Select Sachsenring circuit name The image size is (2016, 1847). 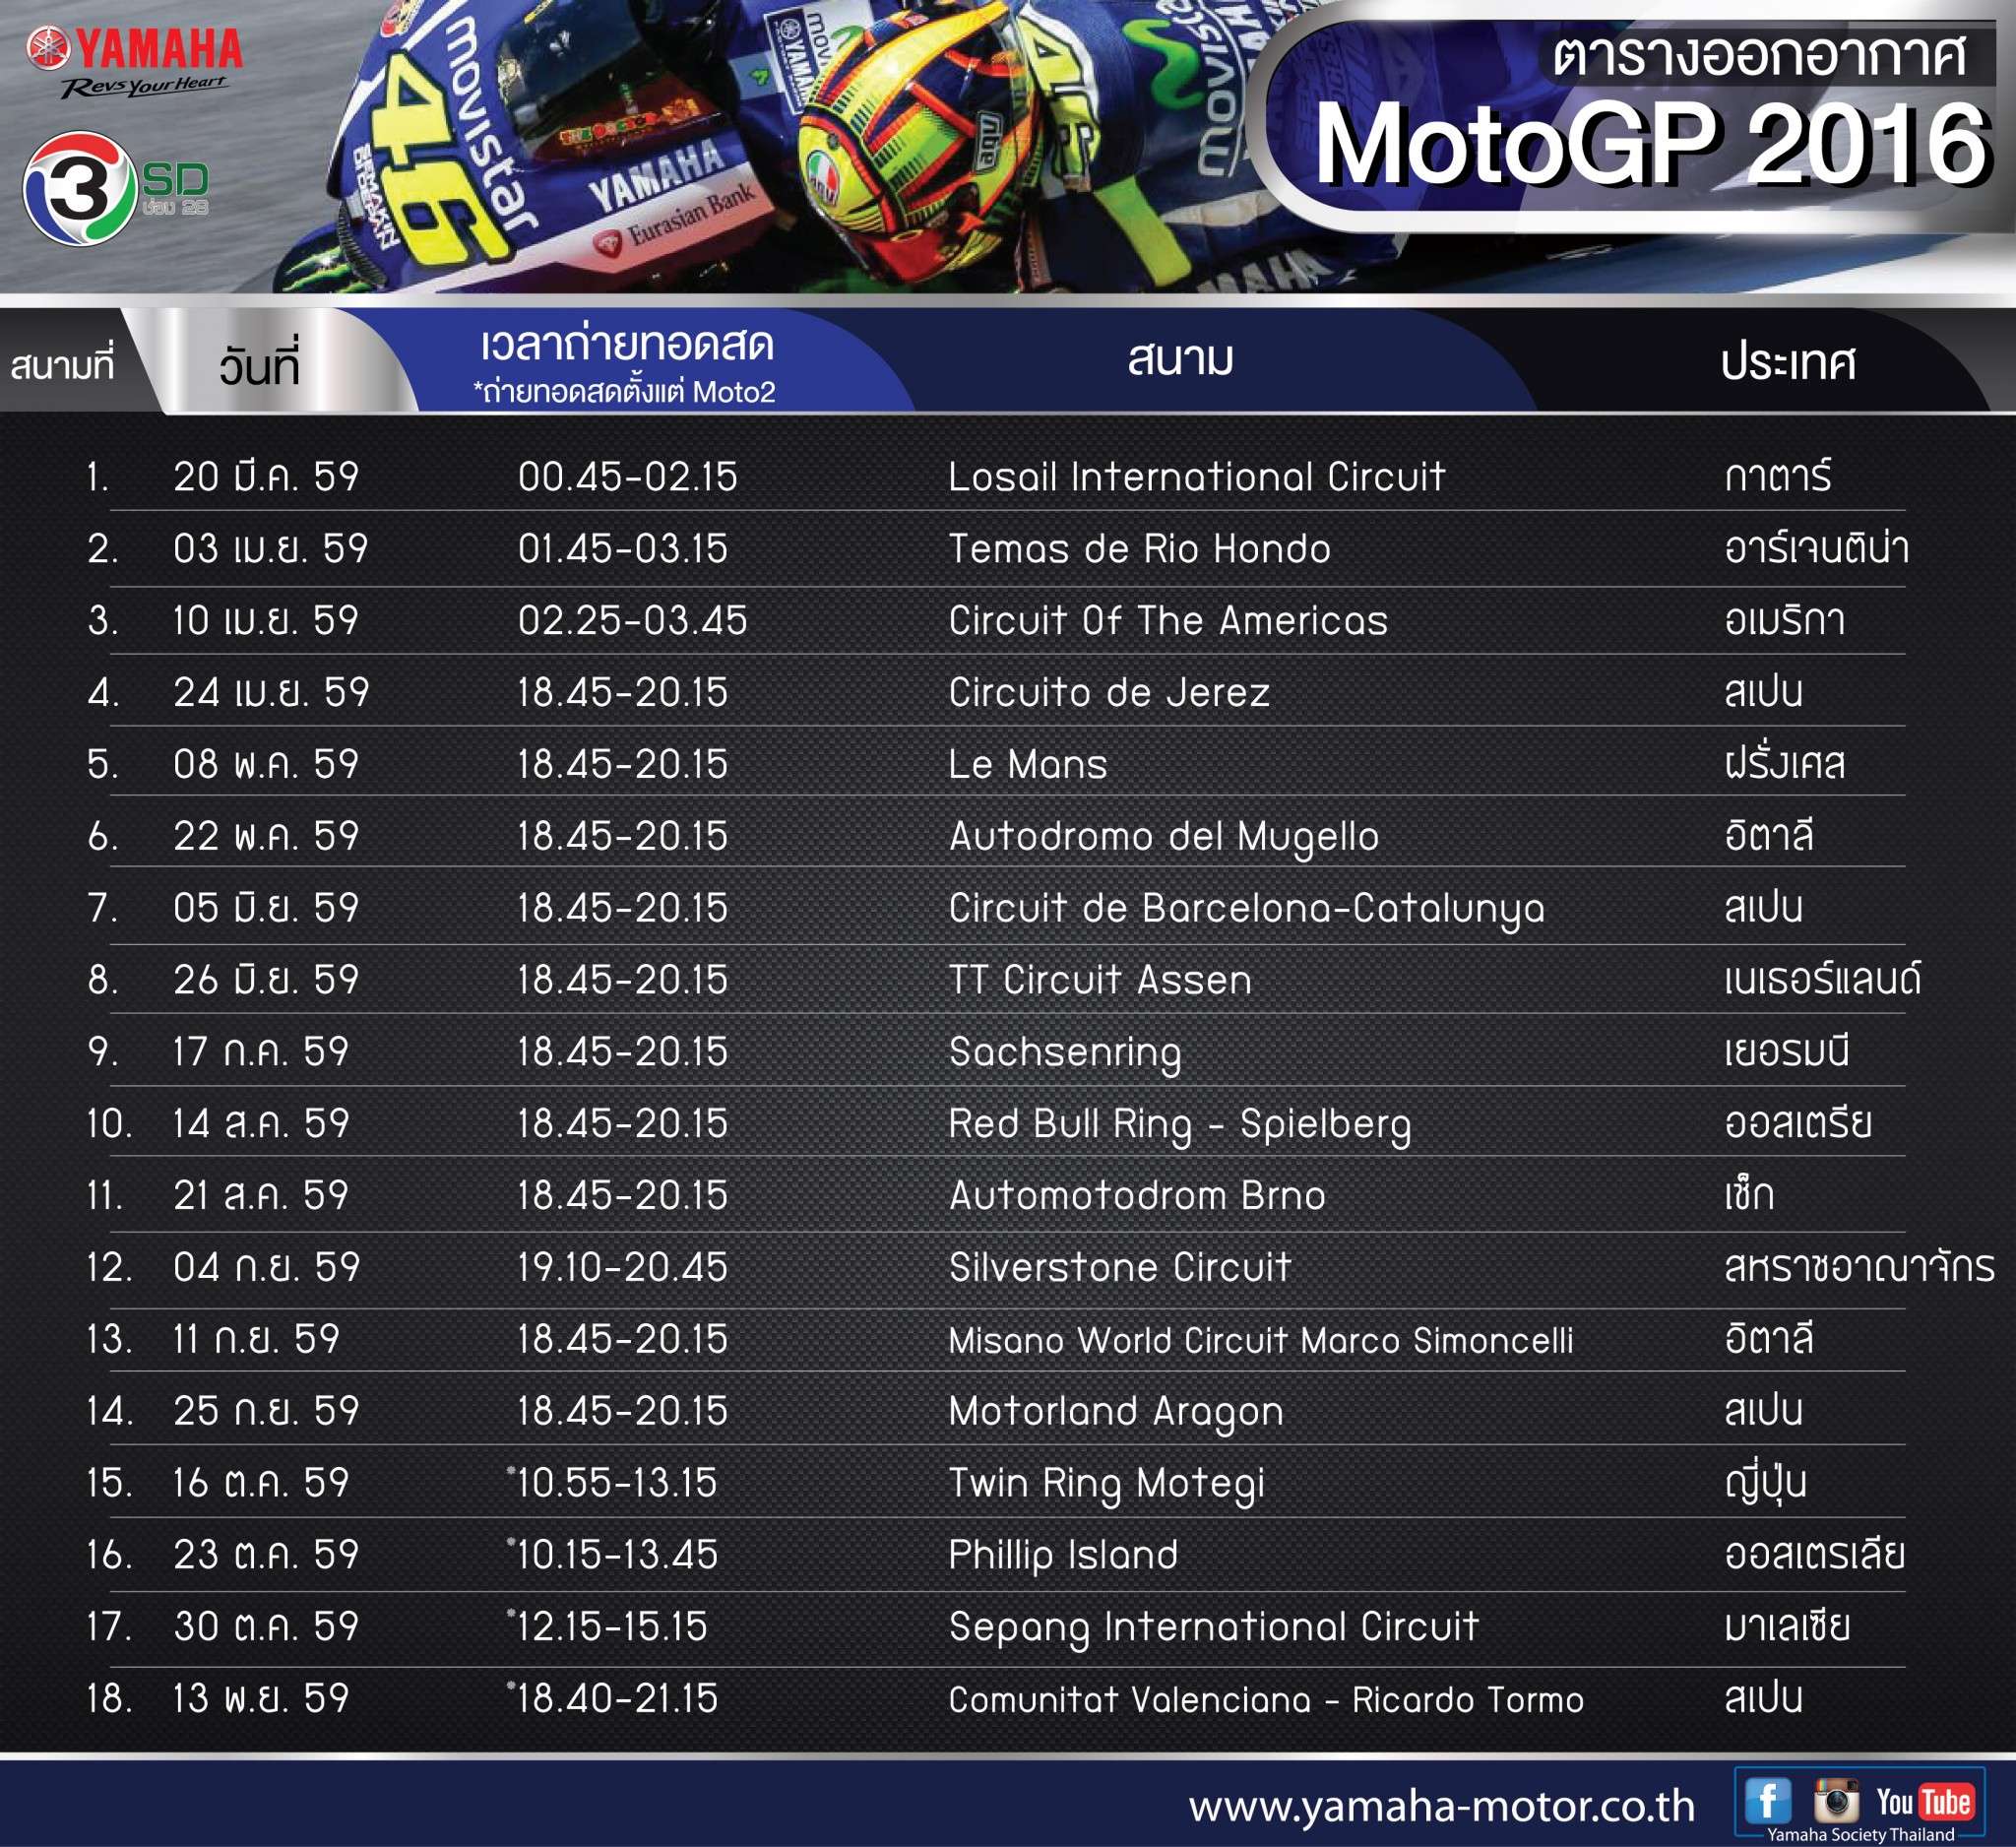coord(1065,1054)
